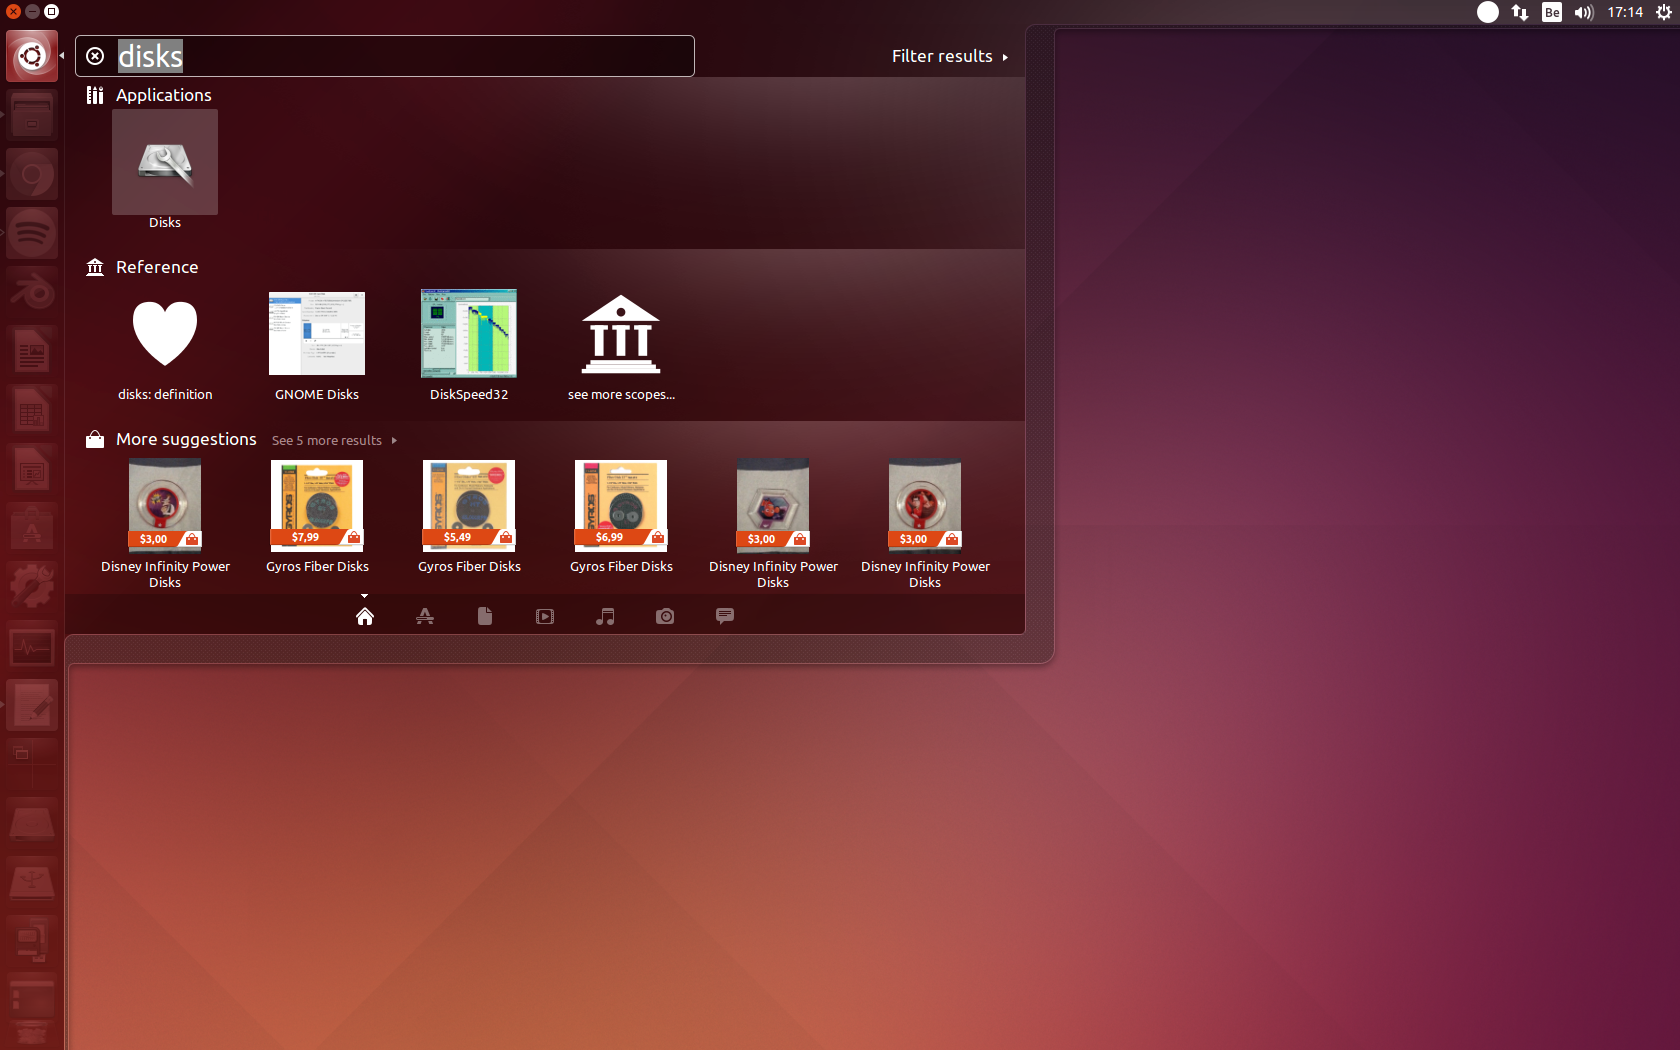Open System Monitor from the launcher

click(32, 646)
